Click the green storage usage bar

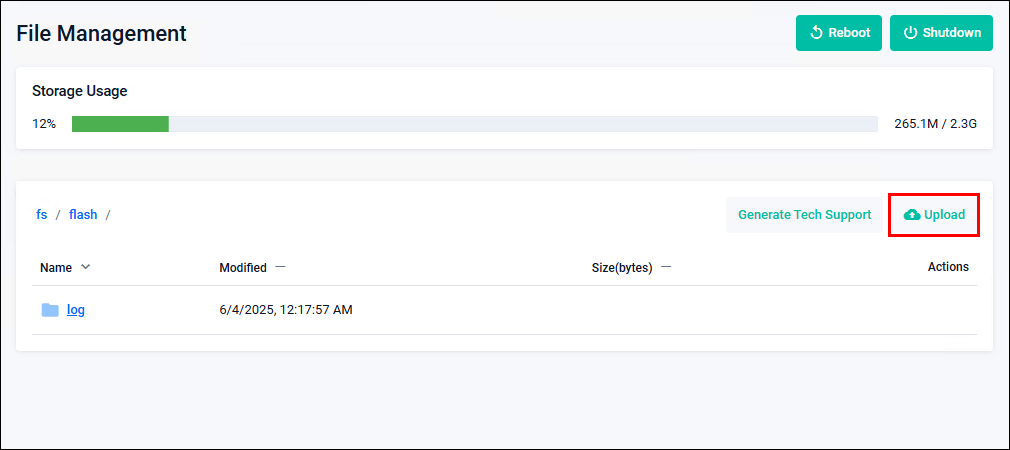120,124
